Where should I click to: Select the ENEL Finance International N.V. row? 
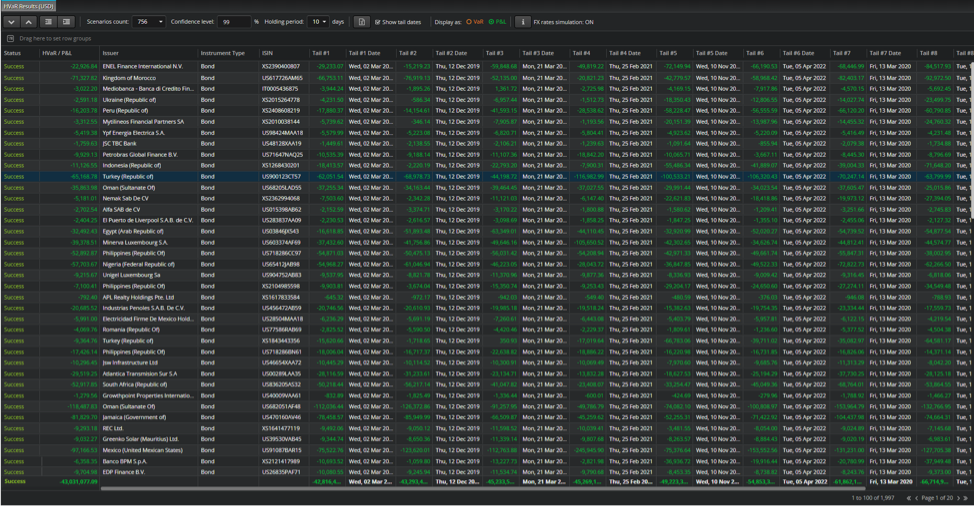tap(487, 66)
